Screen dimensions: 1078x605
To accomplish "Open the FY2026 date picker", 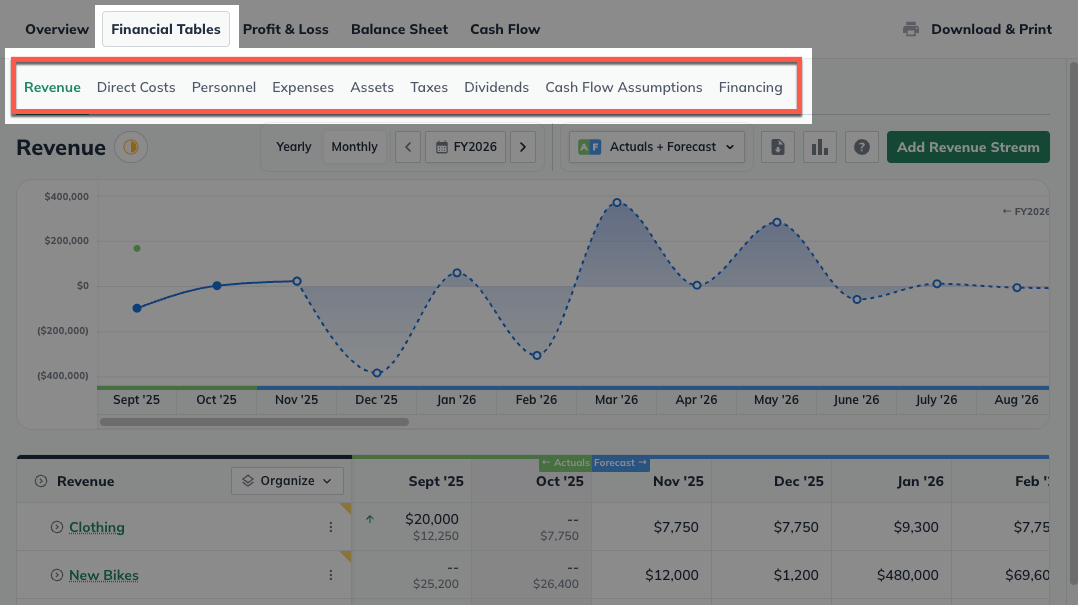I will coord(465,147).
